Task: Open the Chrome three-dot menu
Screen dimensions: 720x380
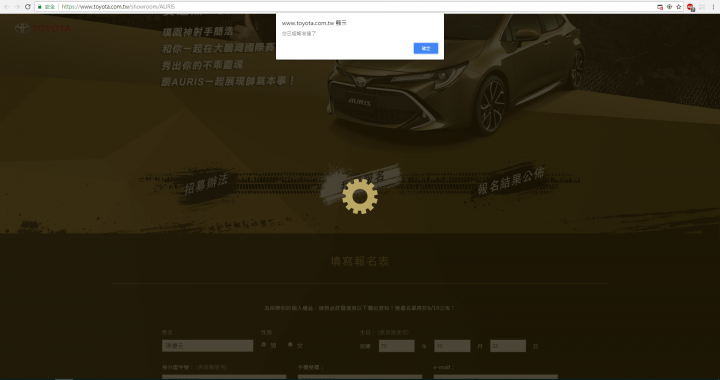Action: pyautogui.click(x=713, y=6)
